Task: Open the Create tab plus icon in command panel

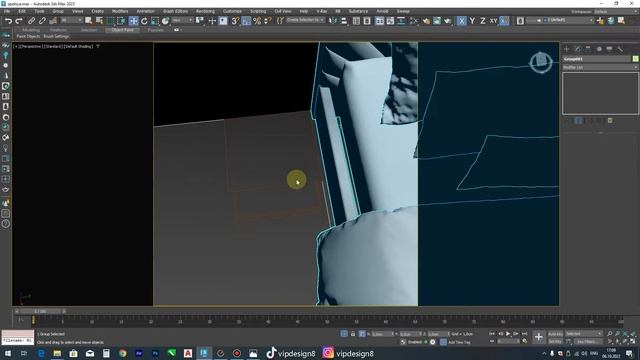Action: coord(567,49)
